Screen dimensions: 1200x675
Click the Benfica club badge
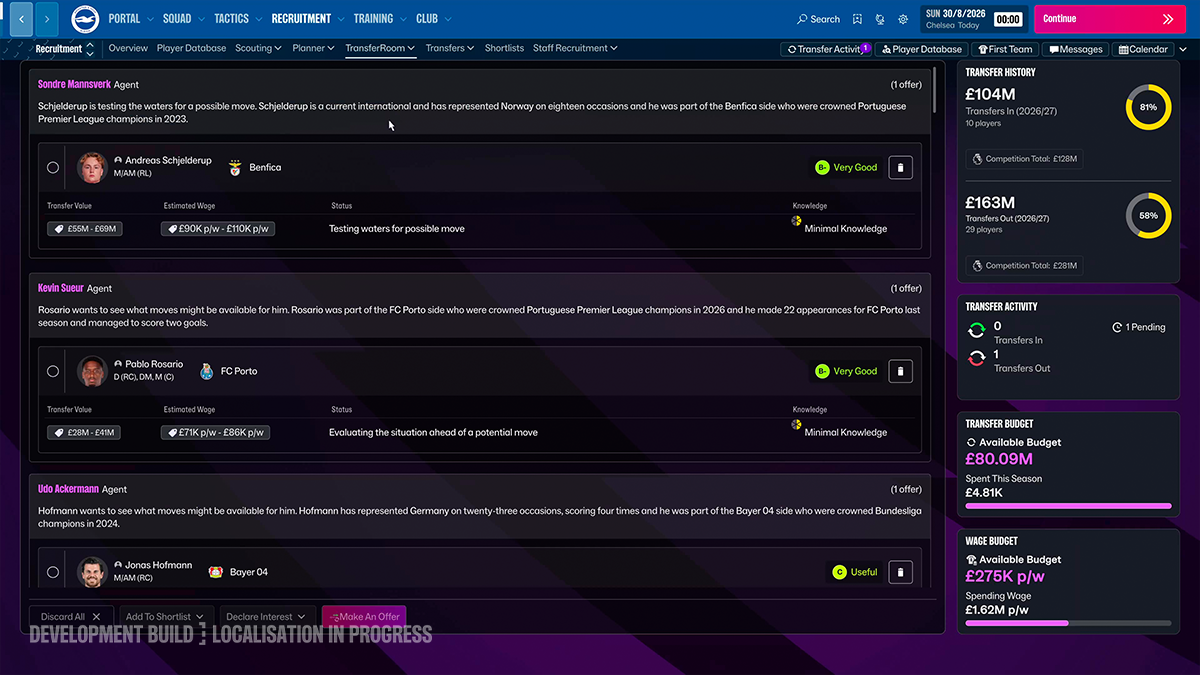[x=235, y=168]
